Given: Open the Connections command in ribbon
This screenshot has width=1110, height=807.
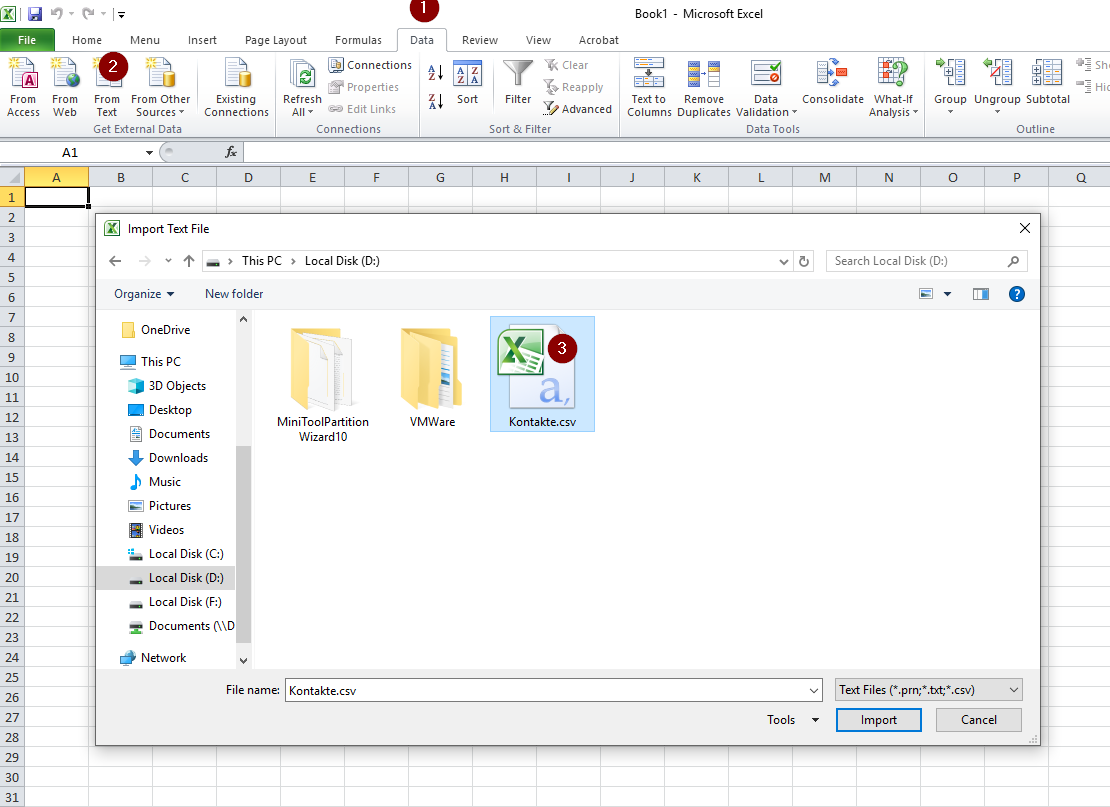Looking at the screenshot, I should click(370, 65).
